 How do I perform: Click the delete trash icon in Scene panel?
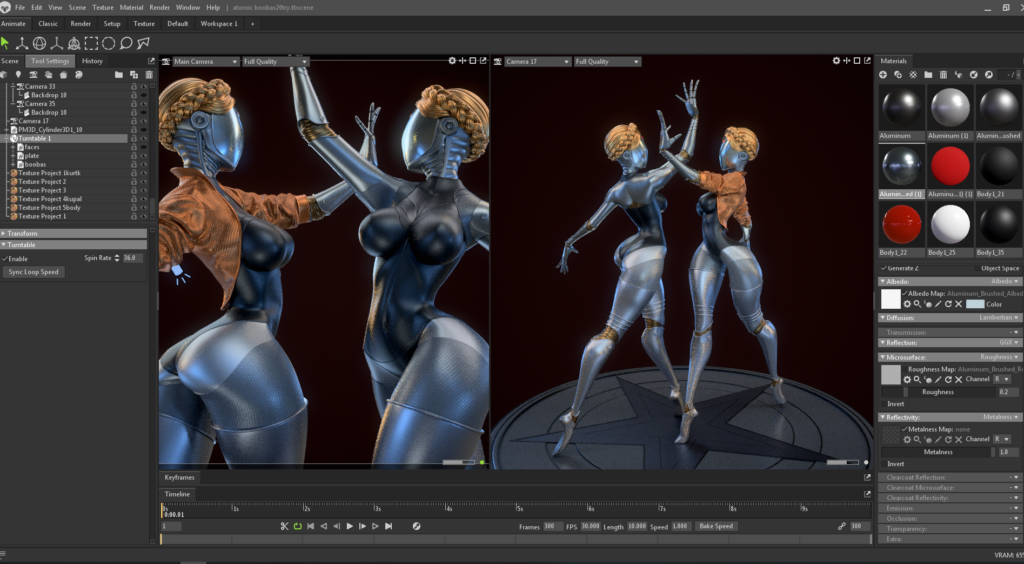[147, 74]
